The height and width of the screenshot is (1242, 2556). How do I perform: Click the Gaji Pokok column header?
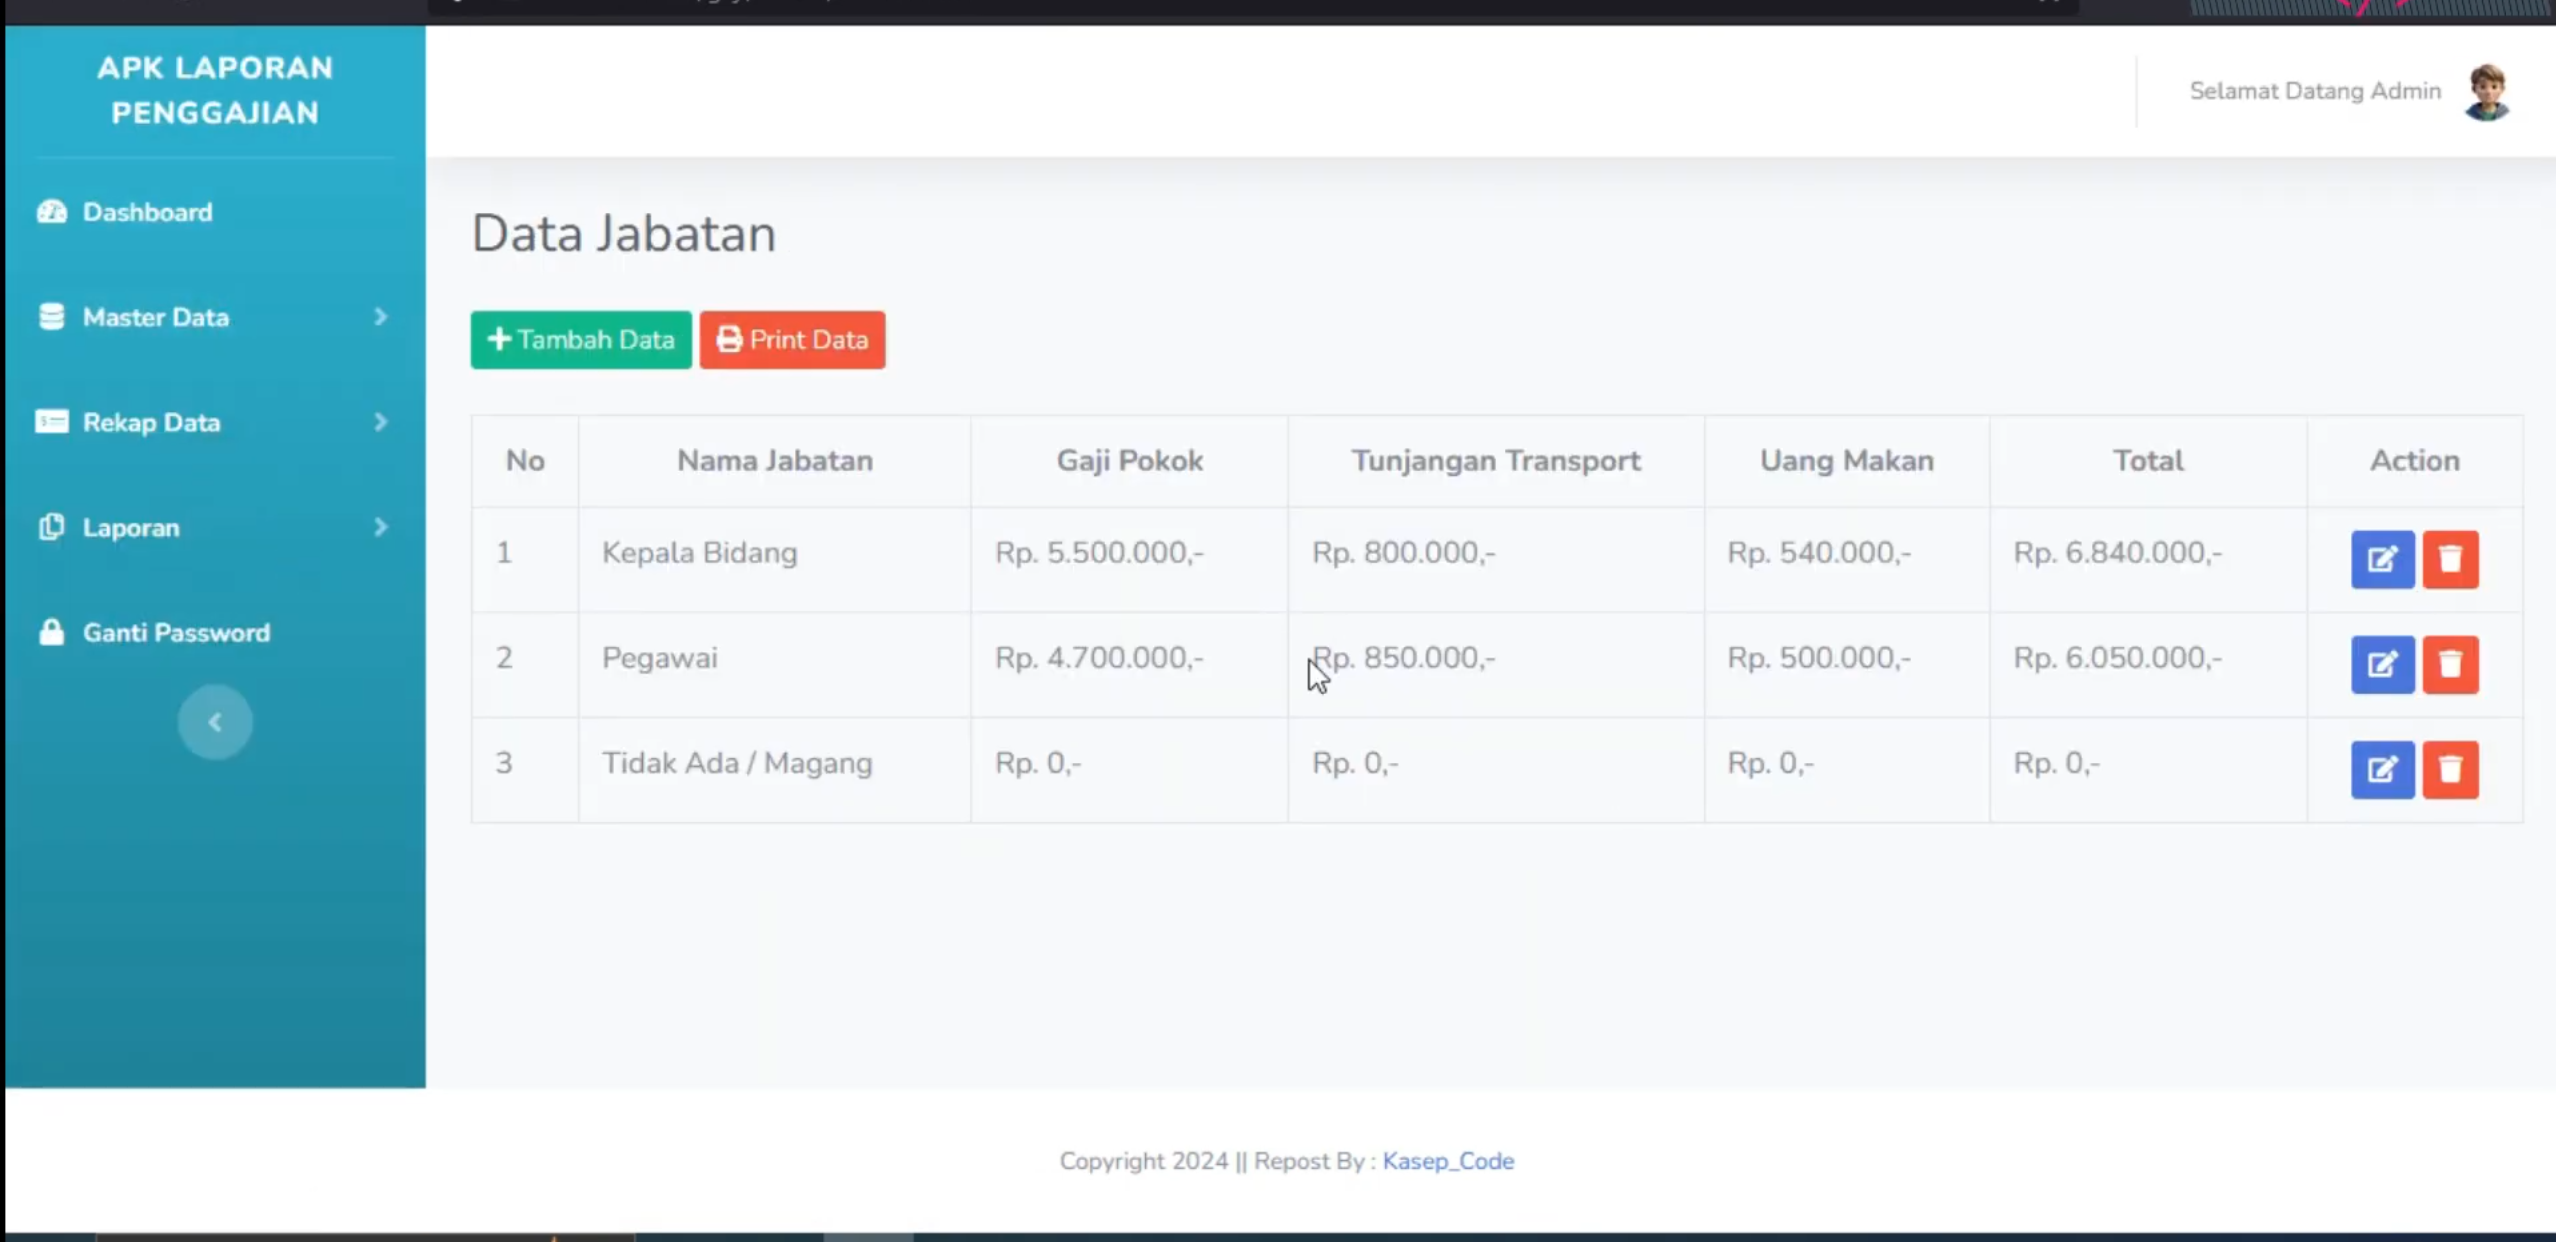1130,460
